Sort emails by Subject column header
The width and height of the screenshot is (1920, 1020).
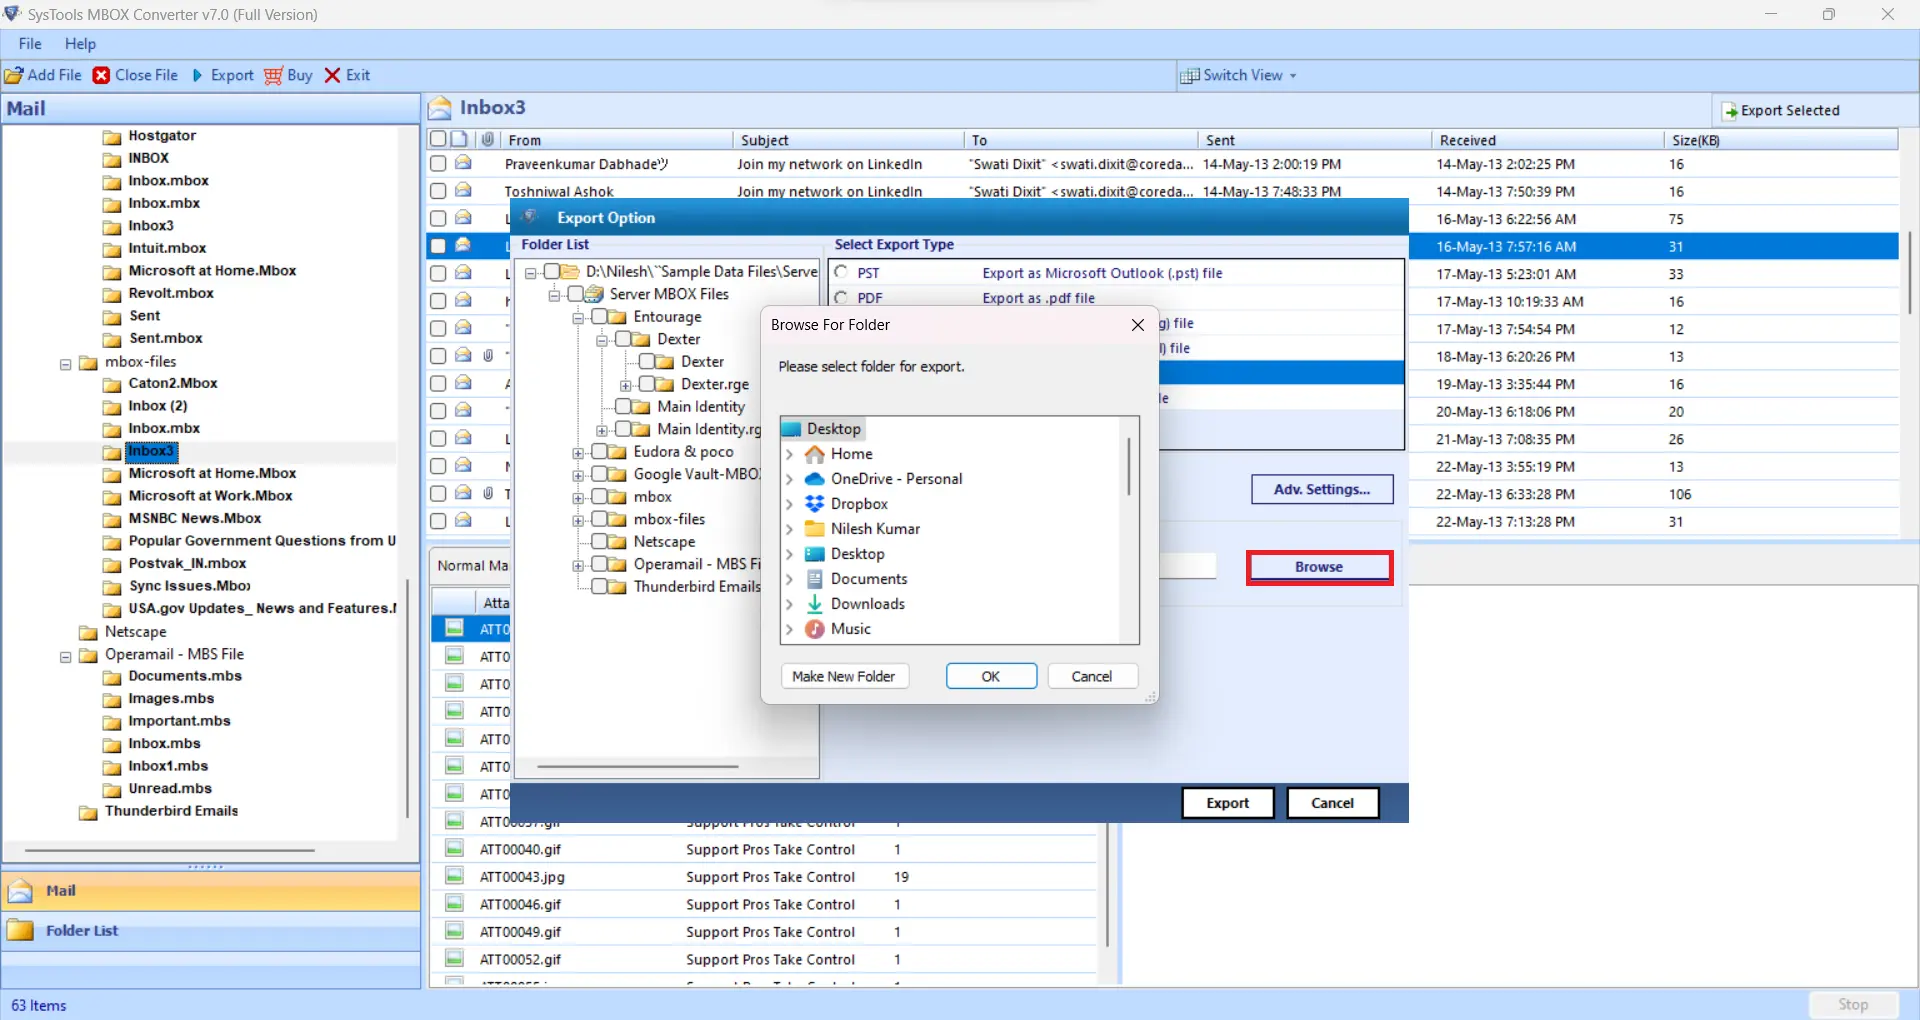(x=848, y=140)
